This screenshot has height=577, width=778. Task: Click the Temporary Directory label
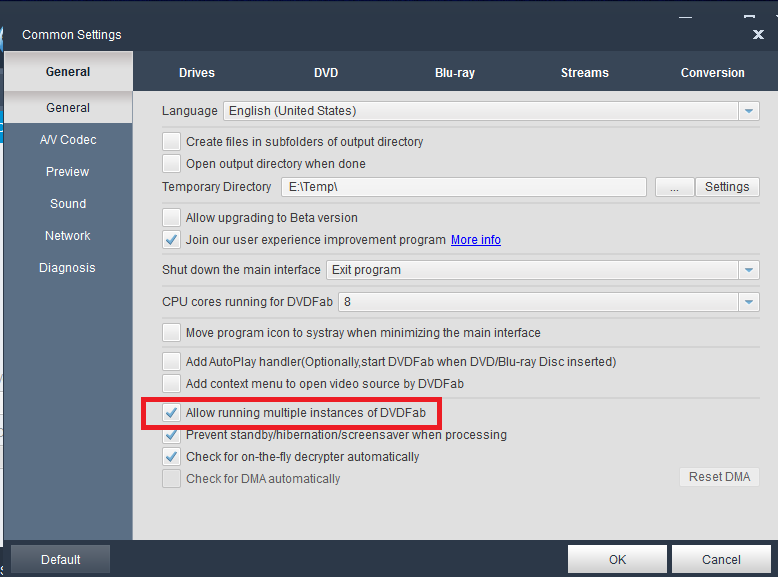216,187
